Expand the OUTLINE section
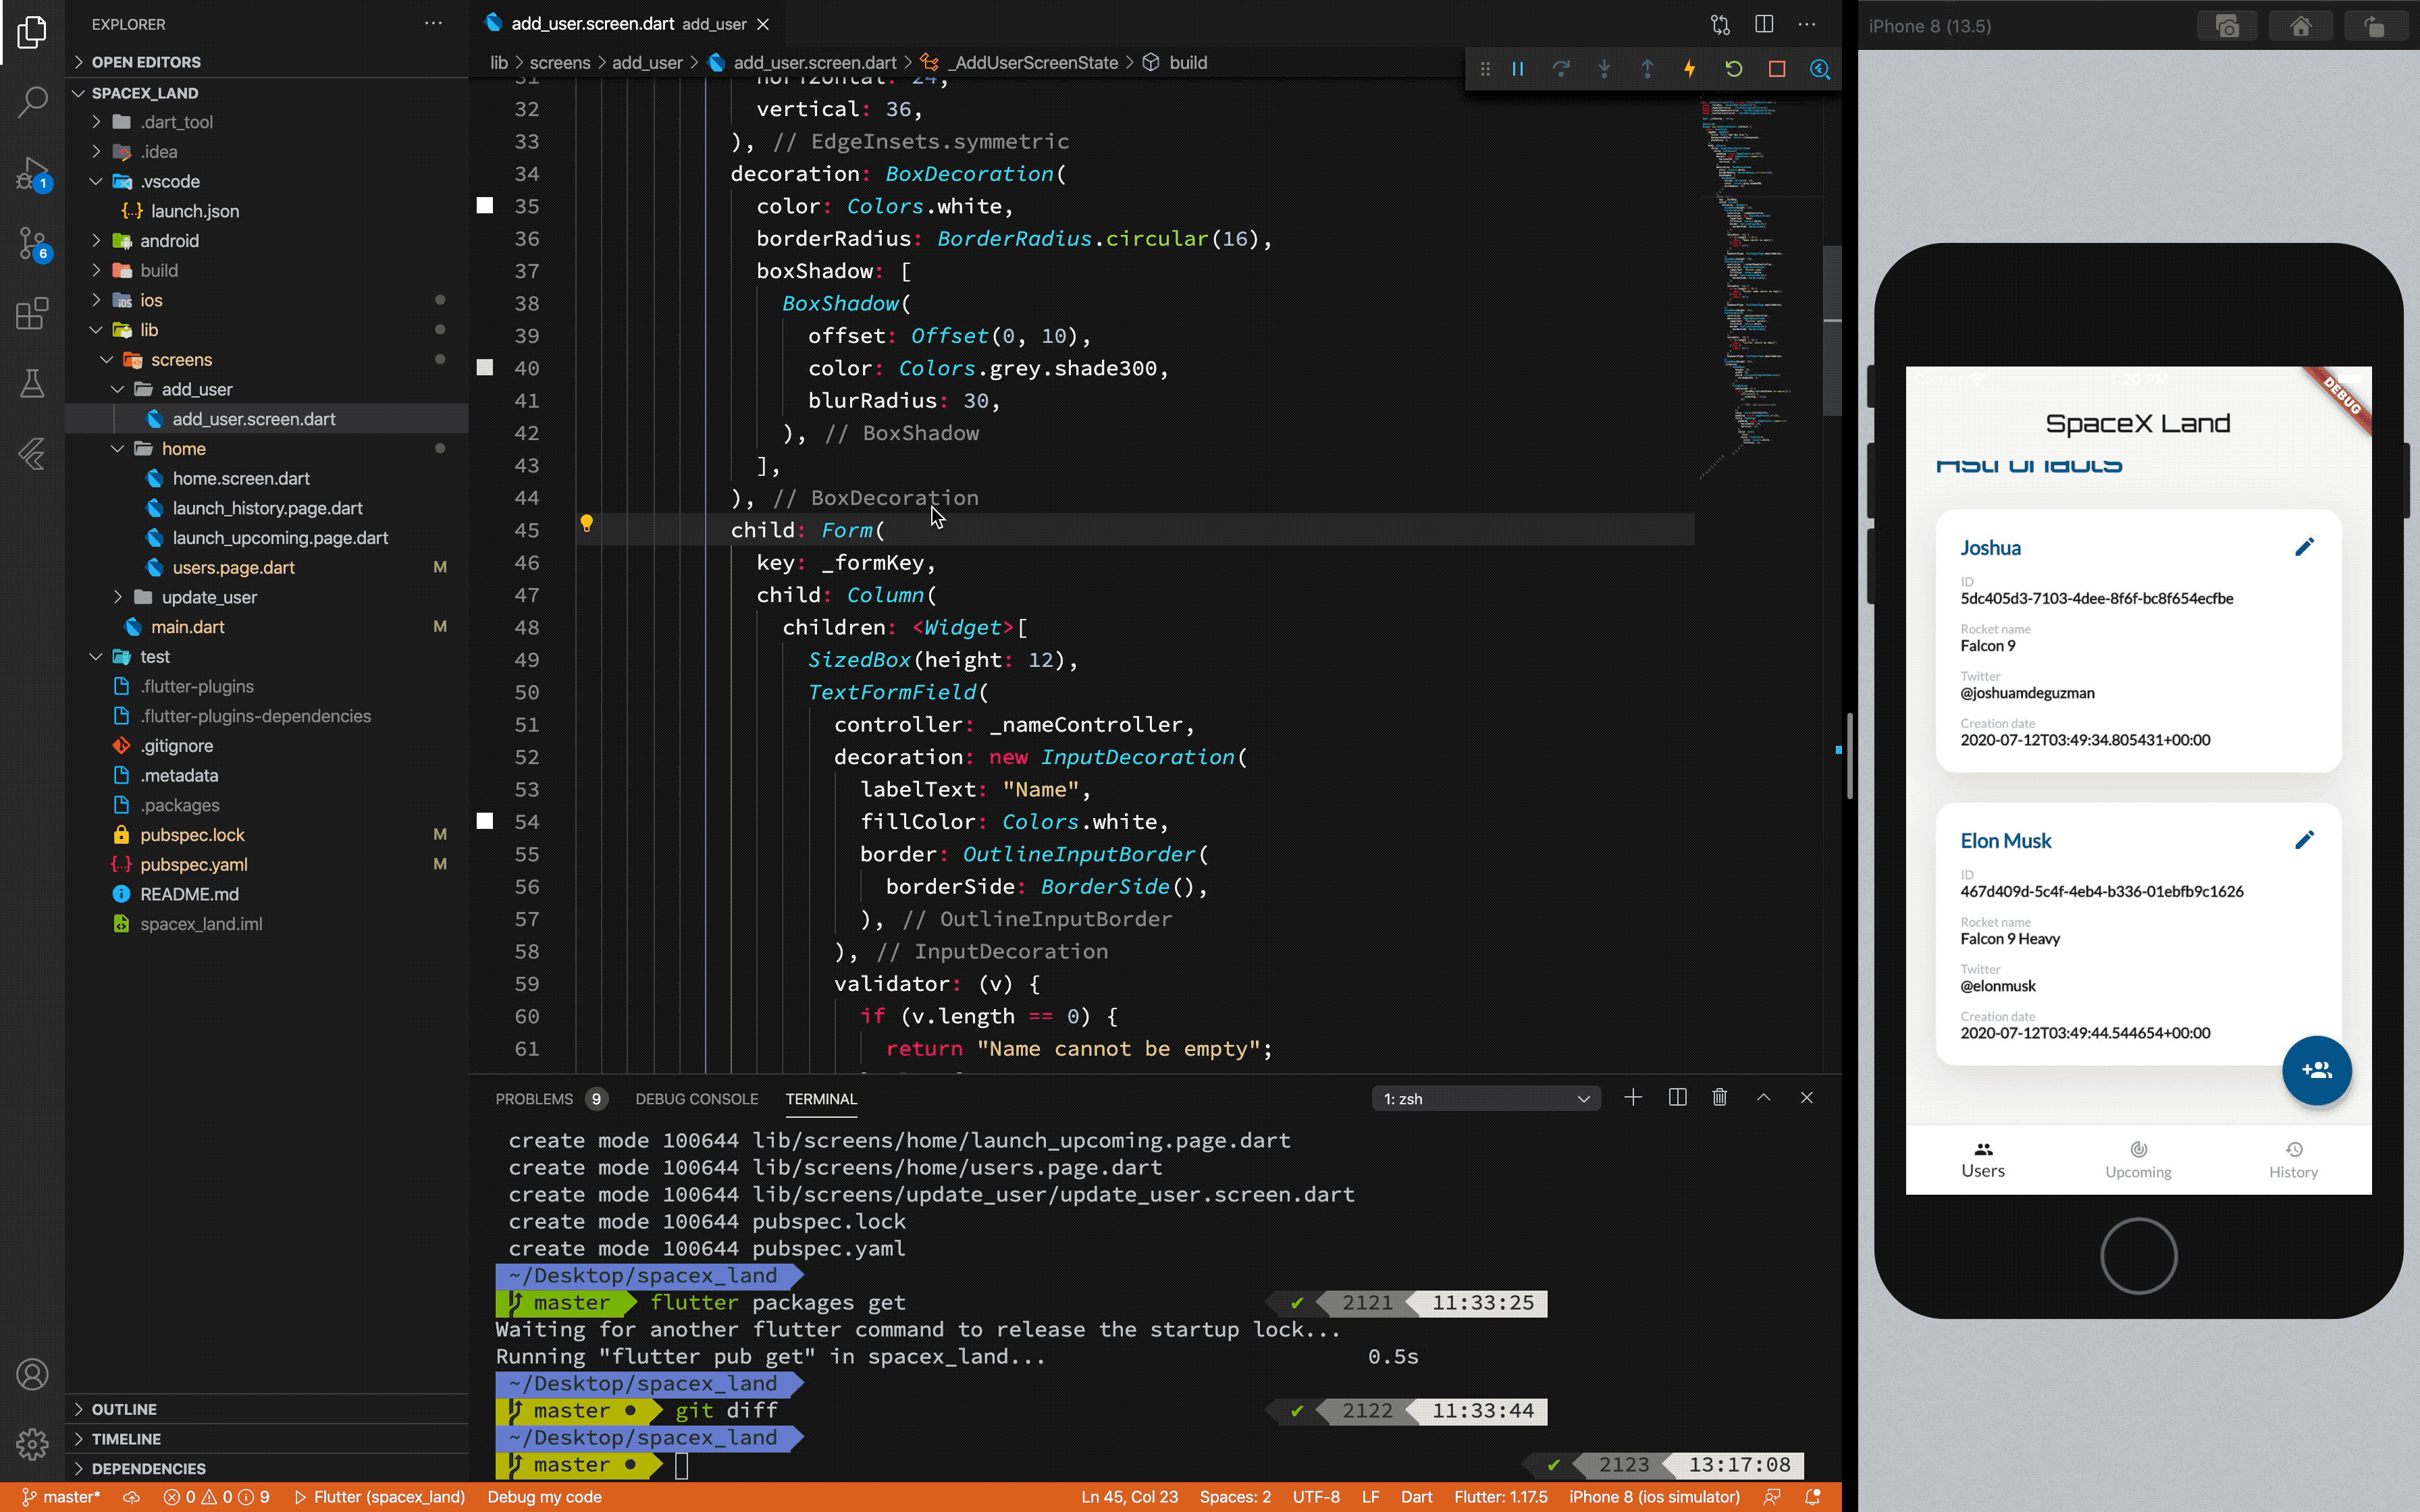The height and width of the screenshot is (1512, 2420). (267, 1409)
